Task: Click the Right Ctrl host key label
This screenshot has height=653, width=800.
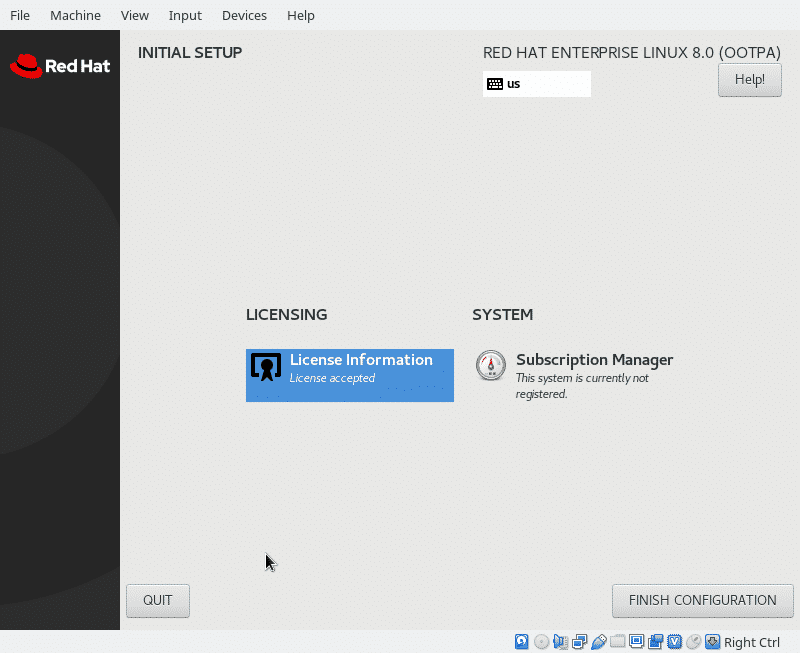Action: (752, 642)
